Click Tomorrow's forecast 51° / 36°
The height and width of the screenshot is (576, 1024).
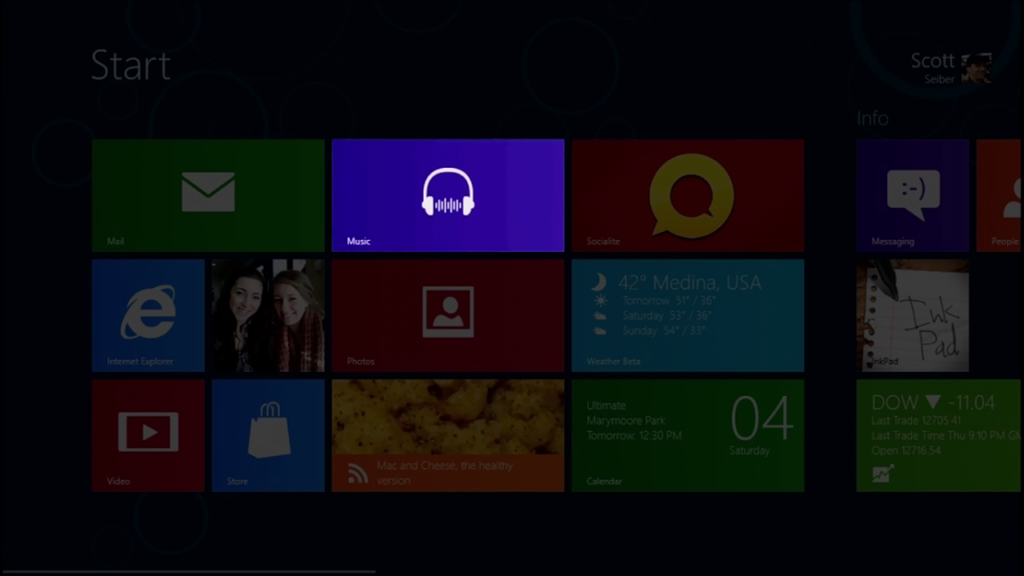pyautogui.click(x=669, y=300)
